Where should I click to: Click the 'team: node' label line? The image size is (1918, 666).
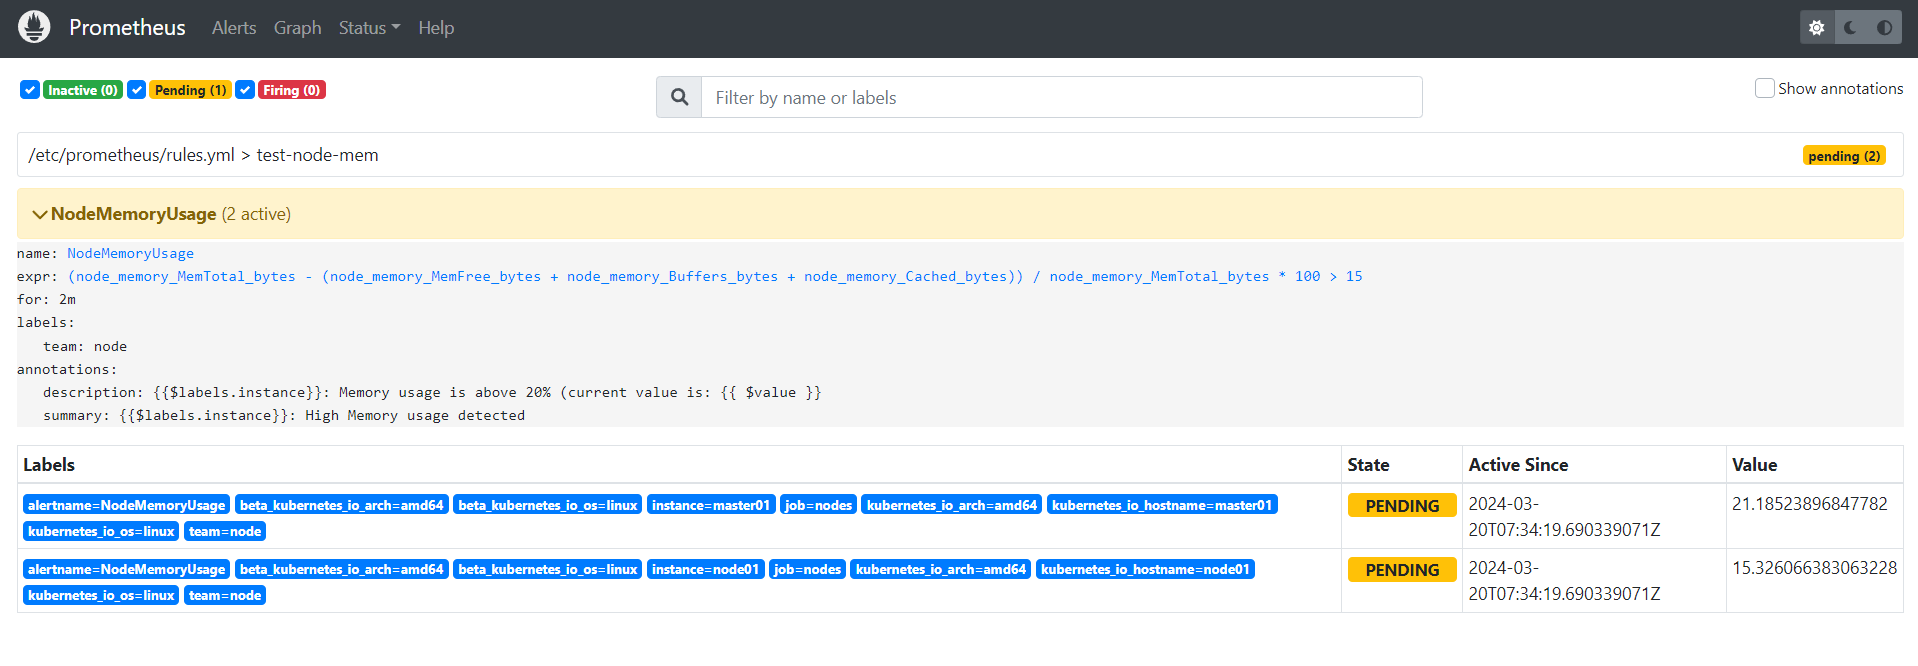tap(85, 347)
